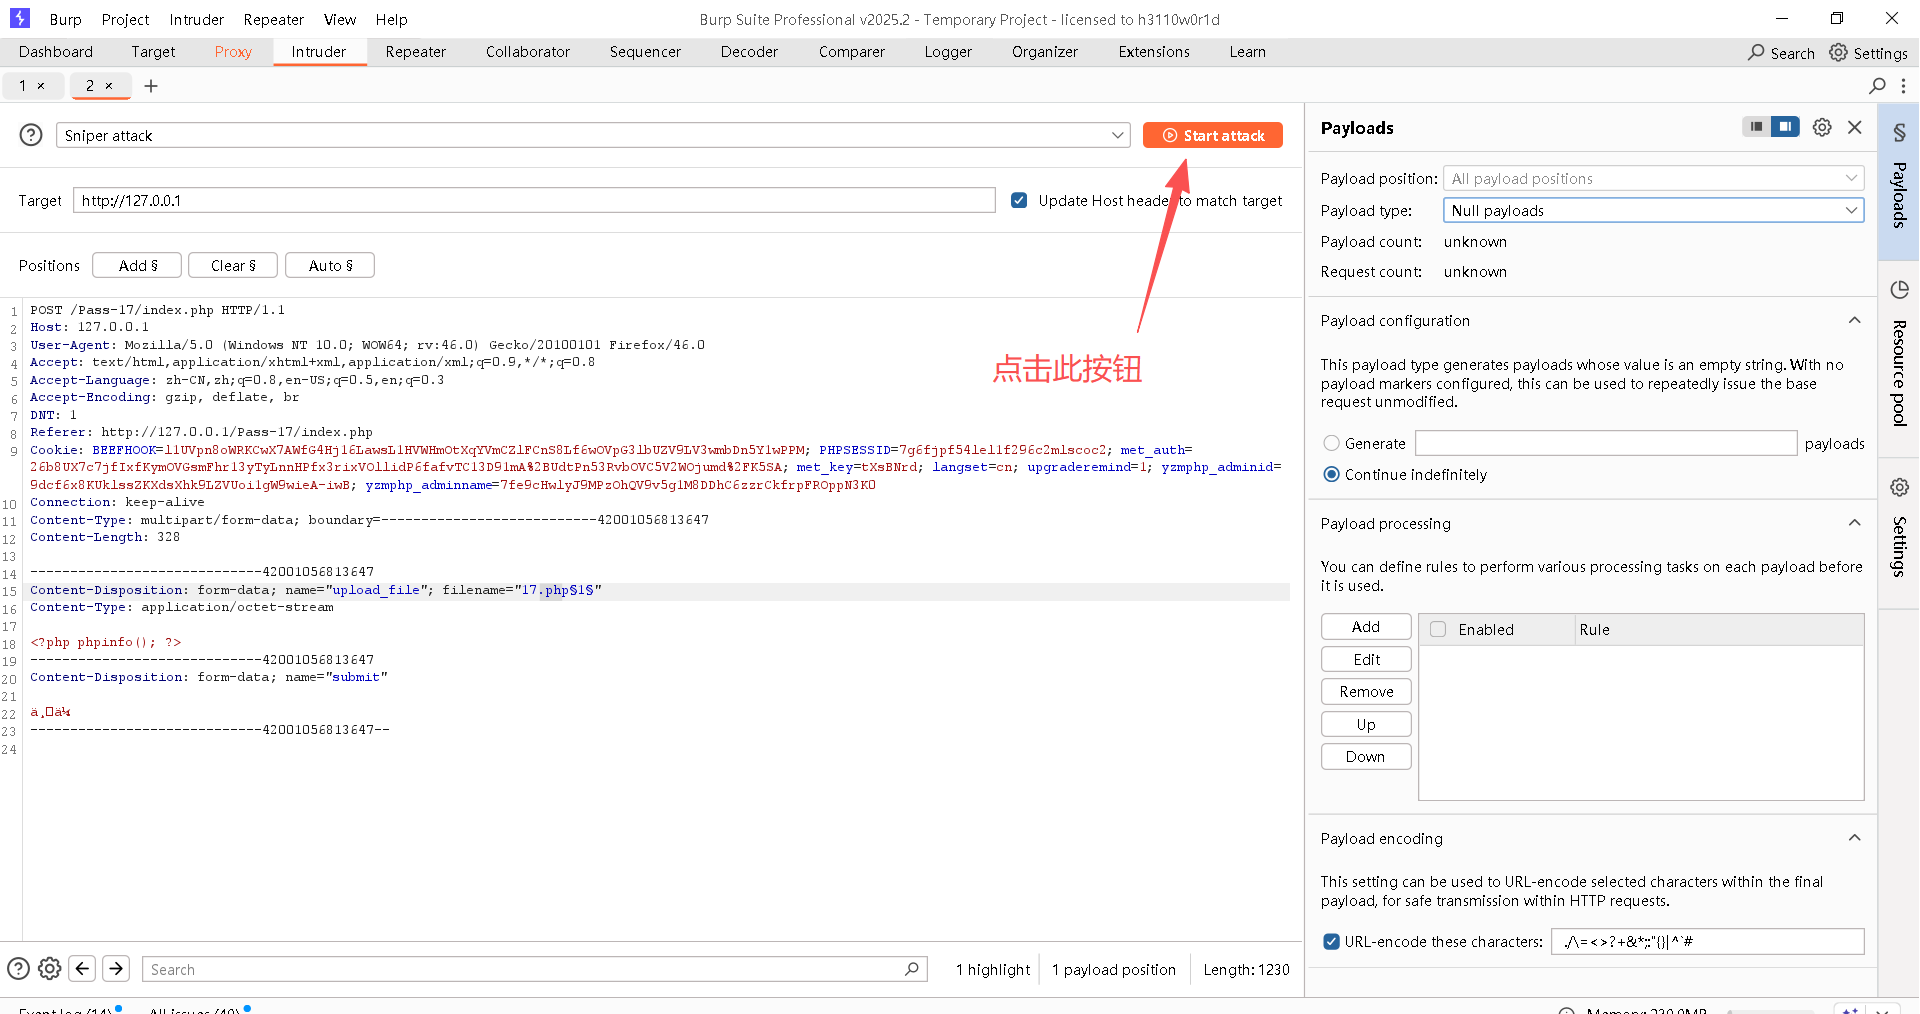Collapse the Payload encoding section
1920x1014 pixels.
coord(1854,838)
